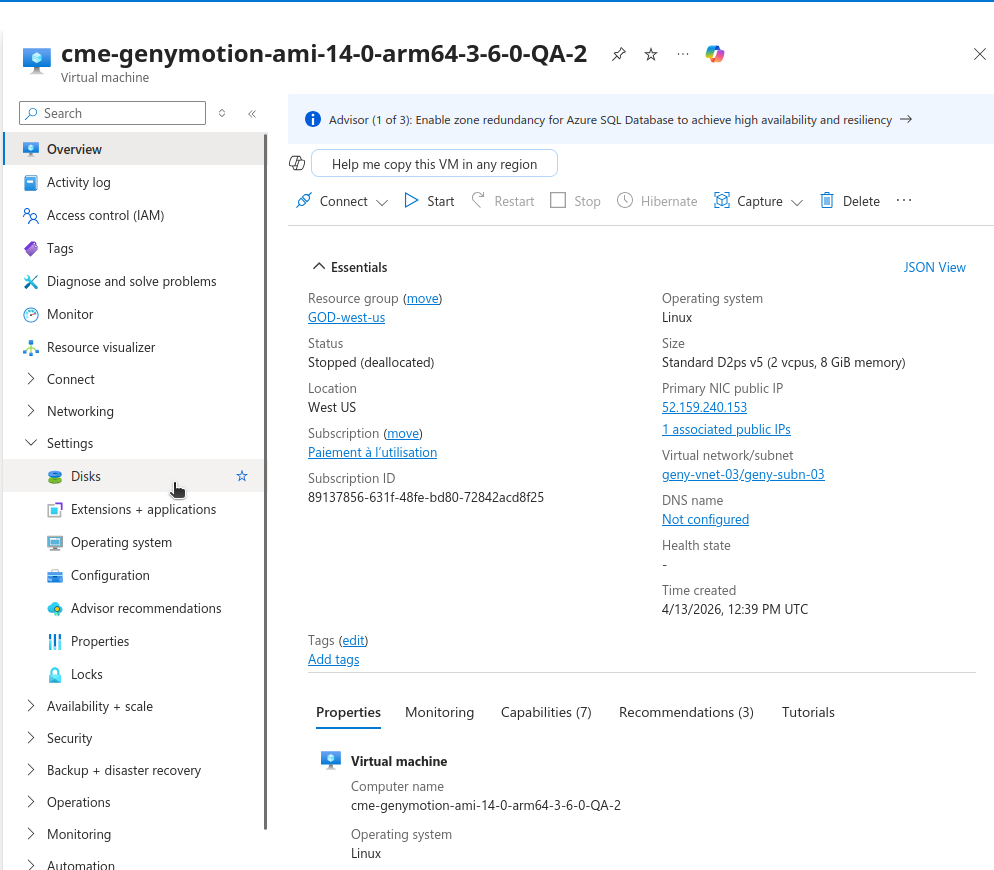Select the Resource visualizer icon
The width and height of the screenshot is (994, 870).
point(31,347)
